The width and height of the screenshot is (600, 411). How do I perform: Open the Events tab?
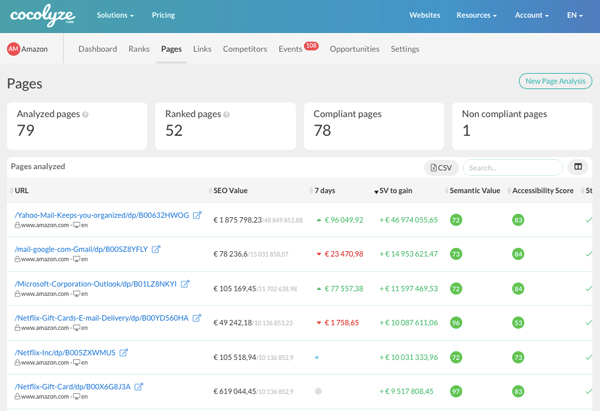(290, 49)
